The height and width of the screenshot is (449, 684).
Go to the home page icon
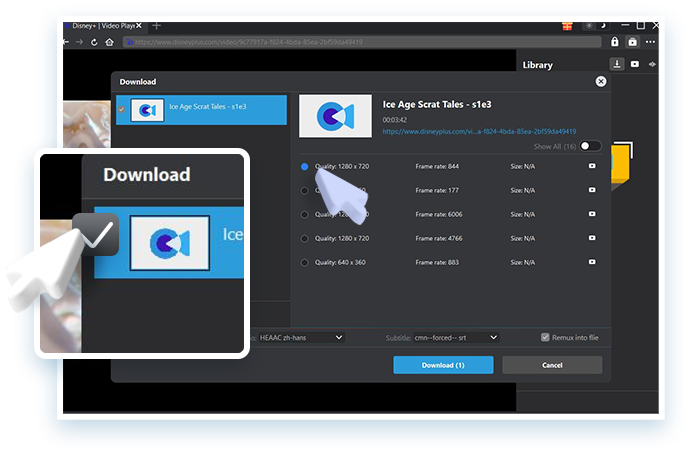point(109,42)
